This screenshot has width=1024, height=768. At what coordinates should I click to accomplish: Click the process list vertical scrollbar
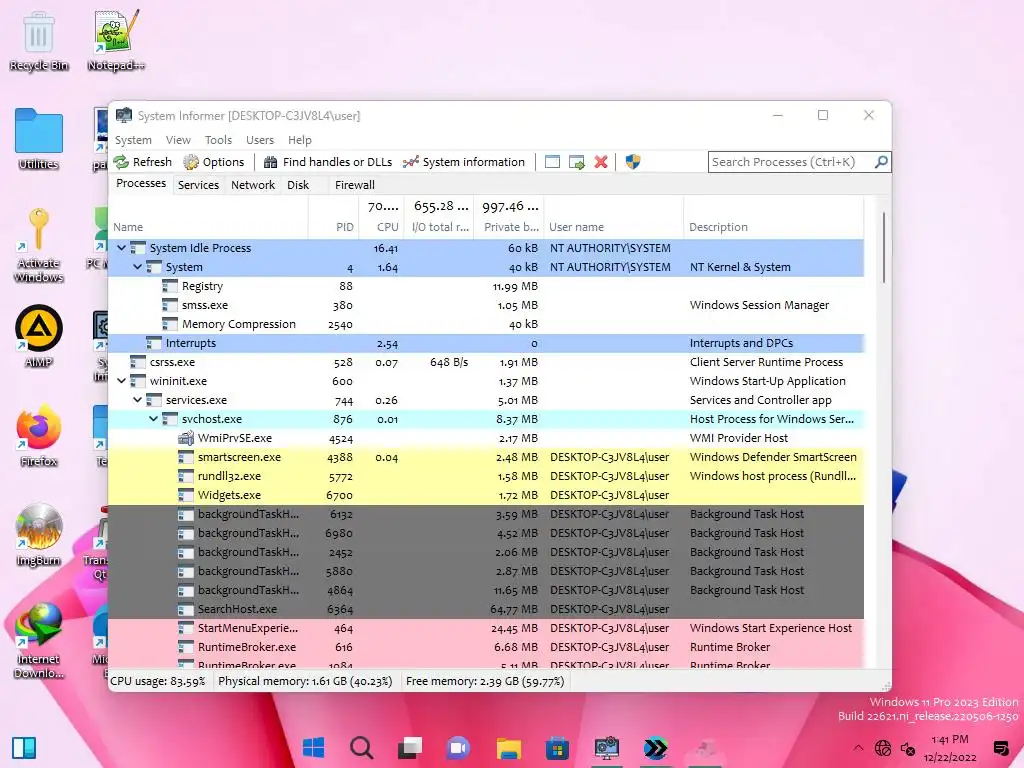pyautogui.click(x=884, y=248)
